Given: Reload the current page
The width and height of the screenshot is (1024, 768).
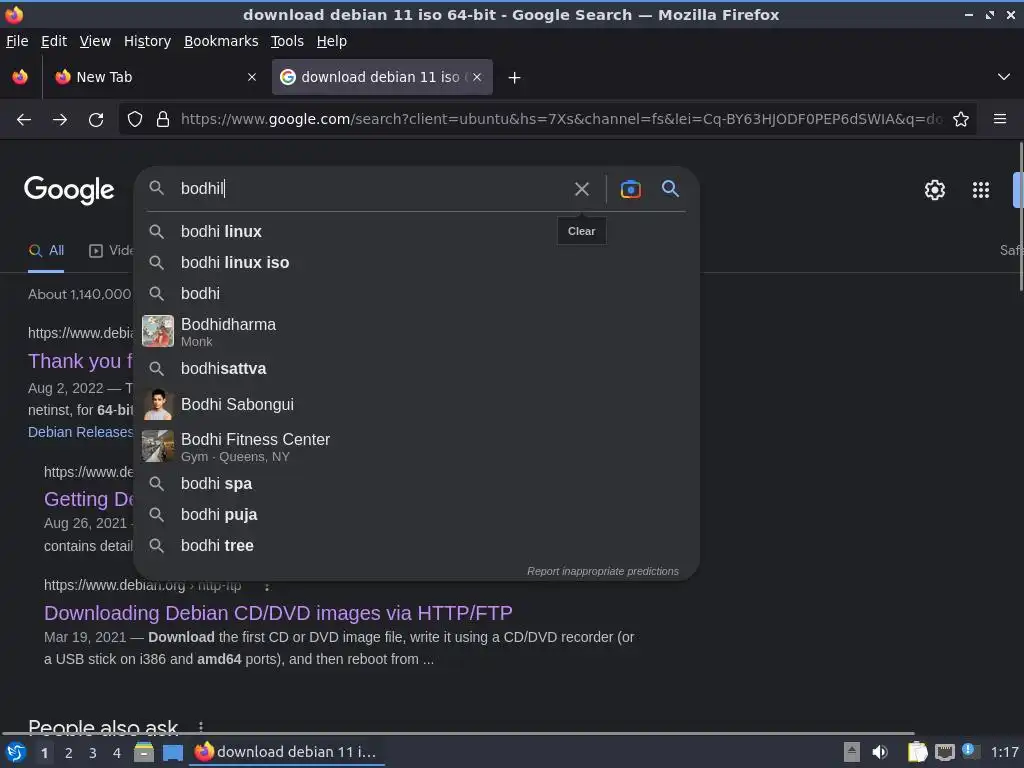Looking at the screenshot, I should point(96,120).
